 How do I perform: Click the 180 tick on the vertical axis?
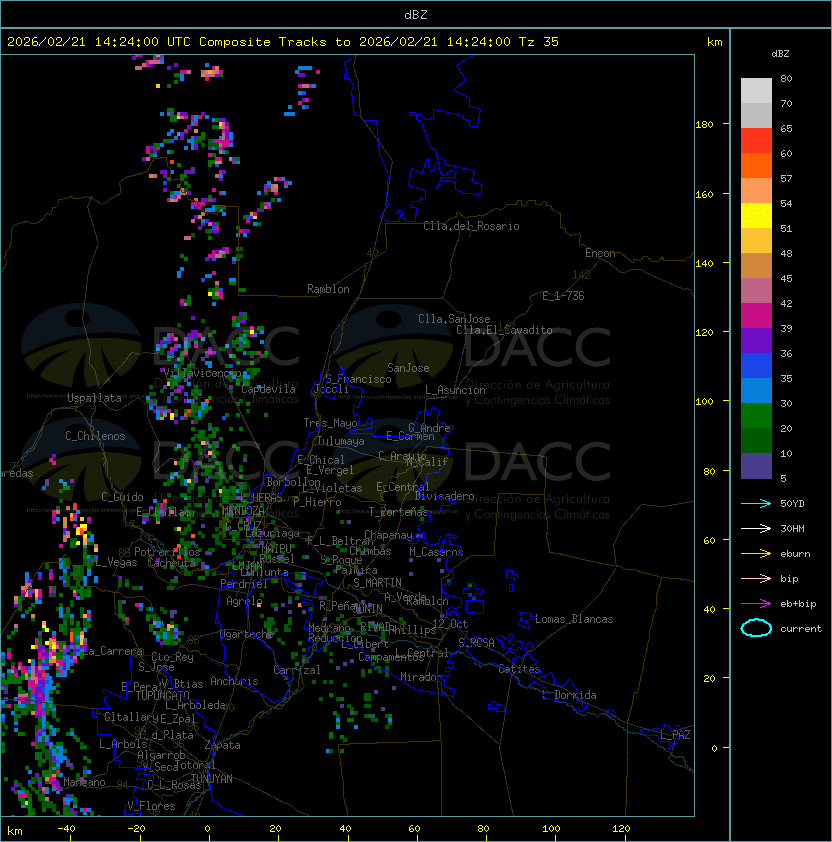click(x=704, y=125)
